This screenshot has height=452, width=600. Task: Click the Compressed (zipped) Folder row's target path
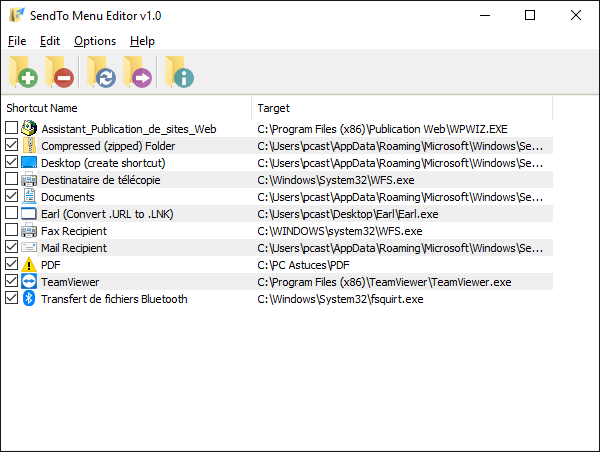click(400, 146)
